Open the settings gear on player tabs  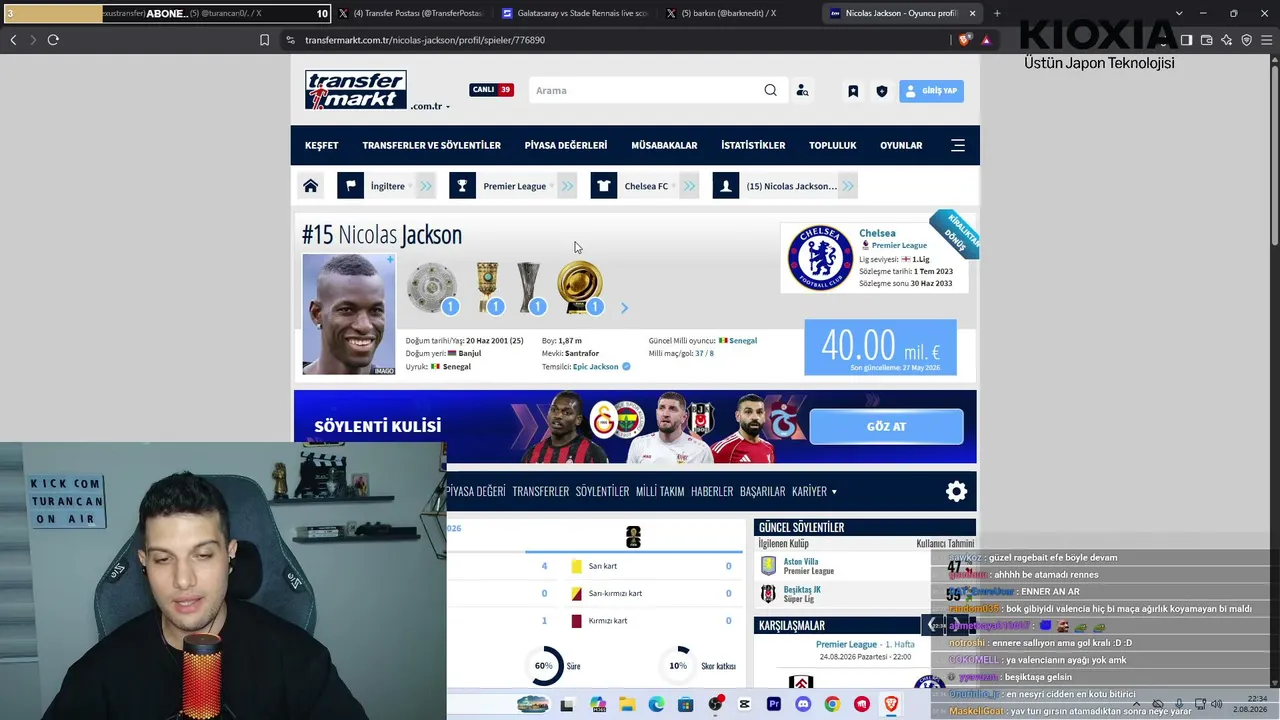957,491
